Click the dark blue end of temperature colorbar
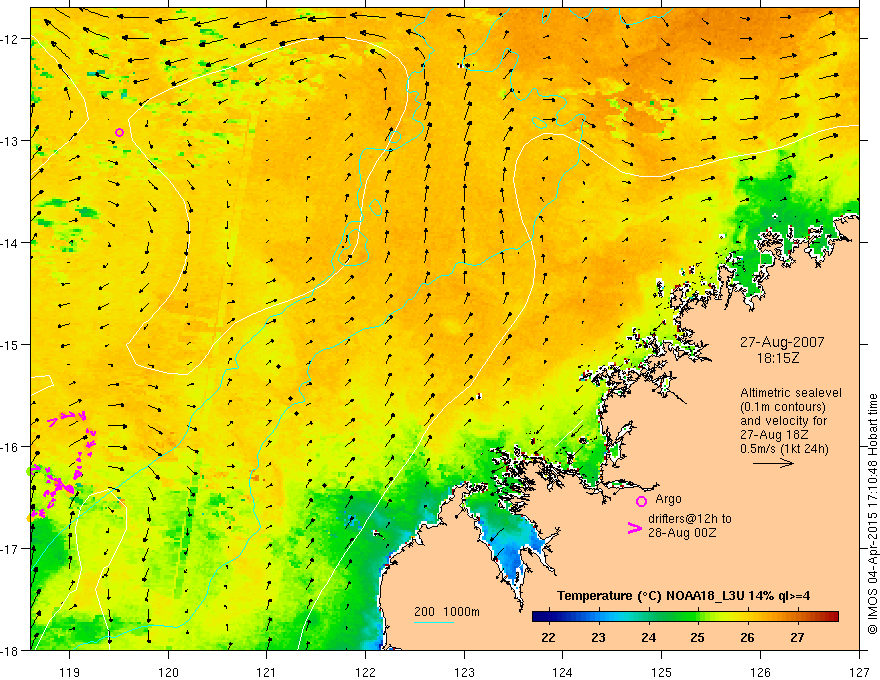This screenshot has height=680, width=880. (x=539, y=617)
